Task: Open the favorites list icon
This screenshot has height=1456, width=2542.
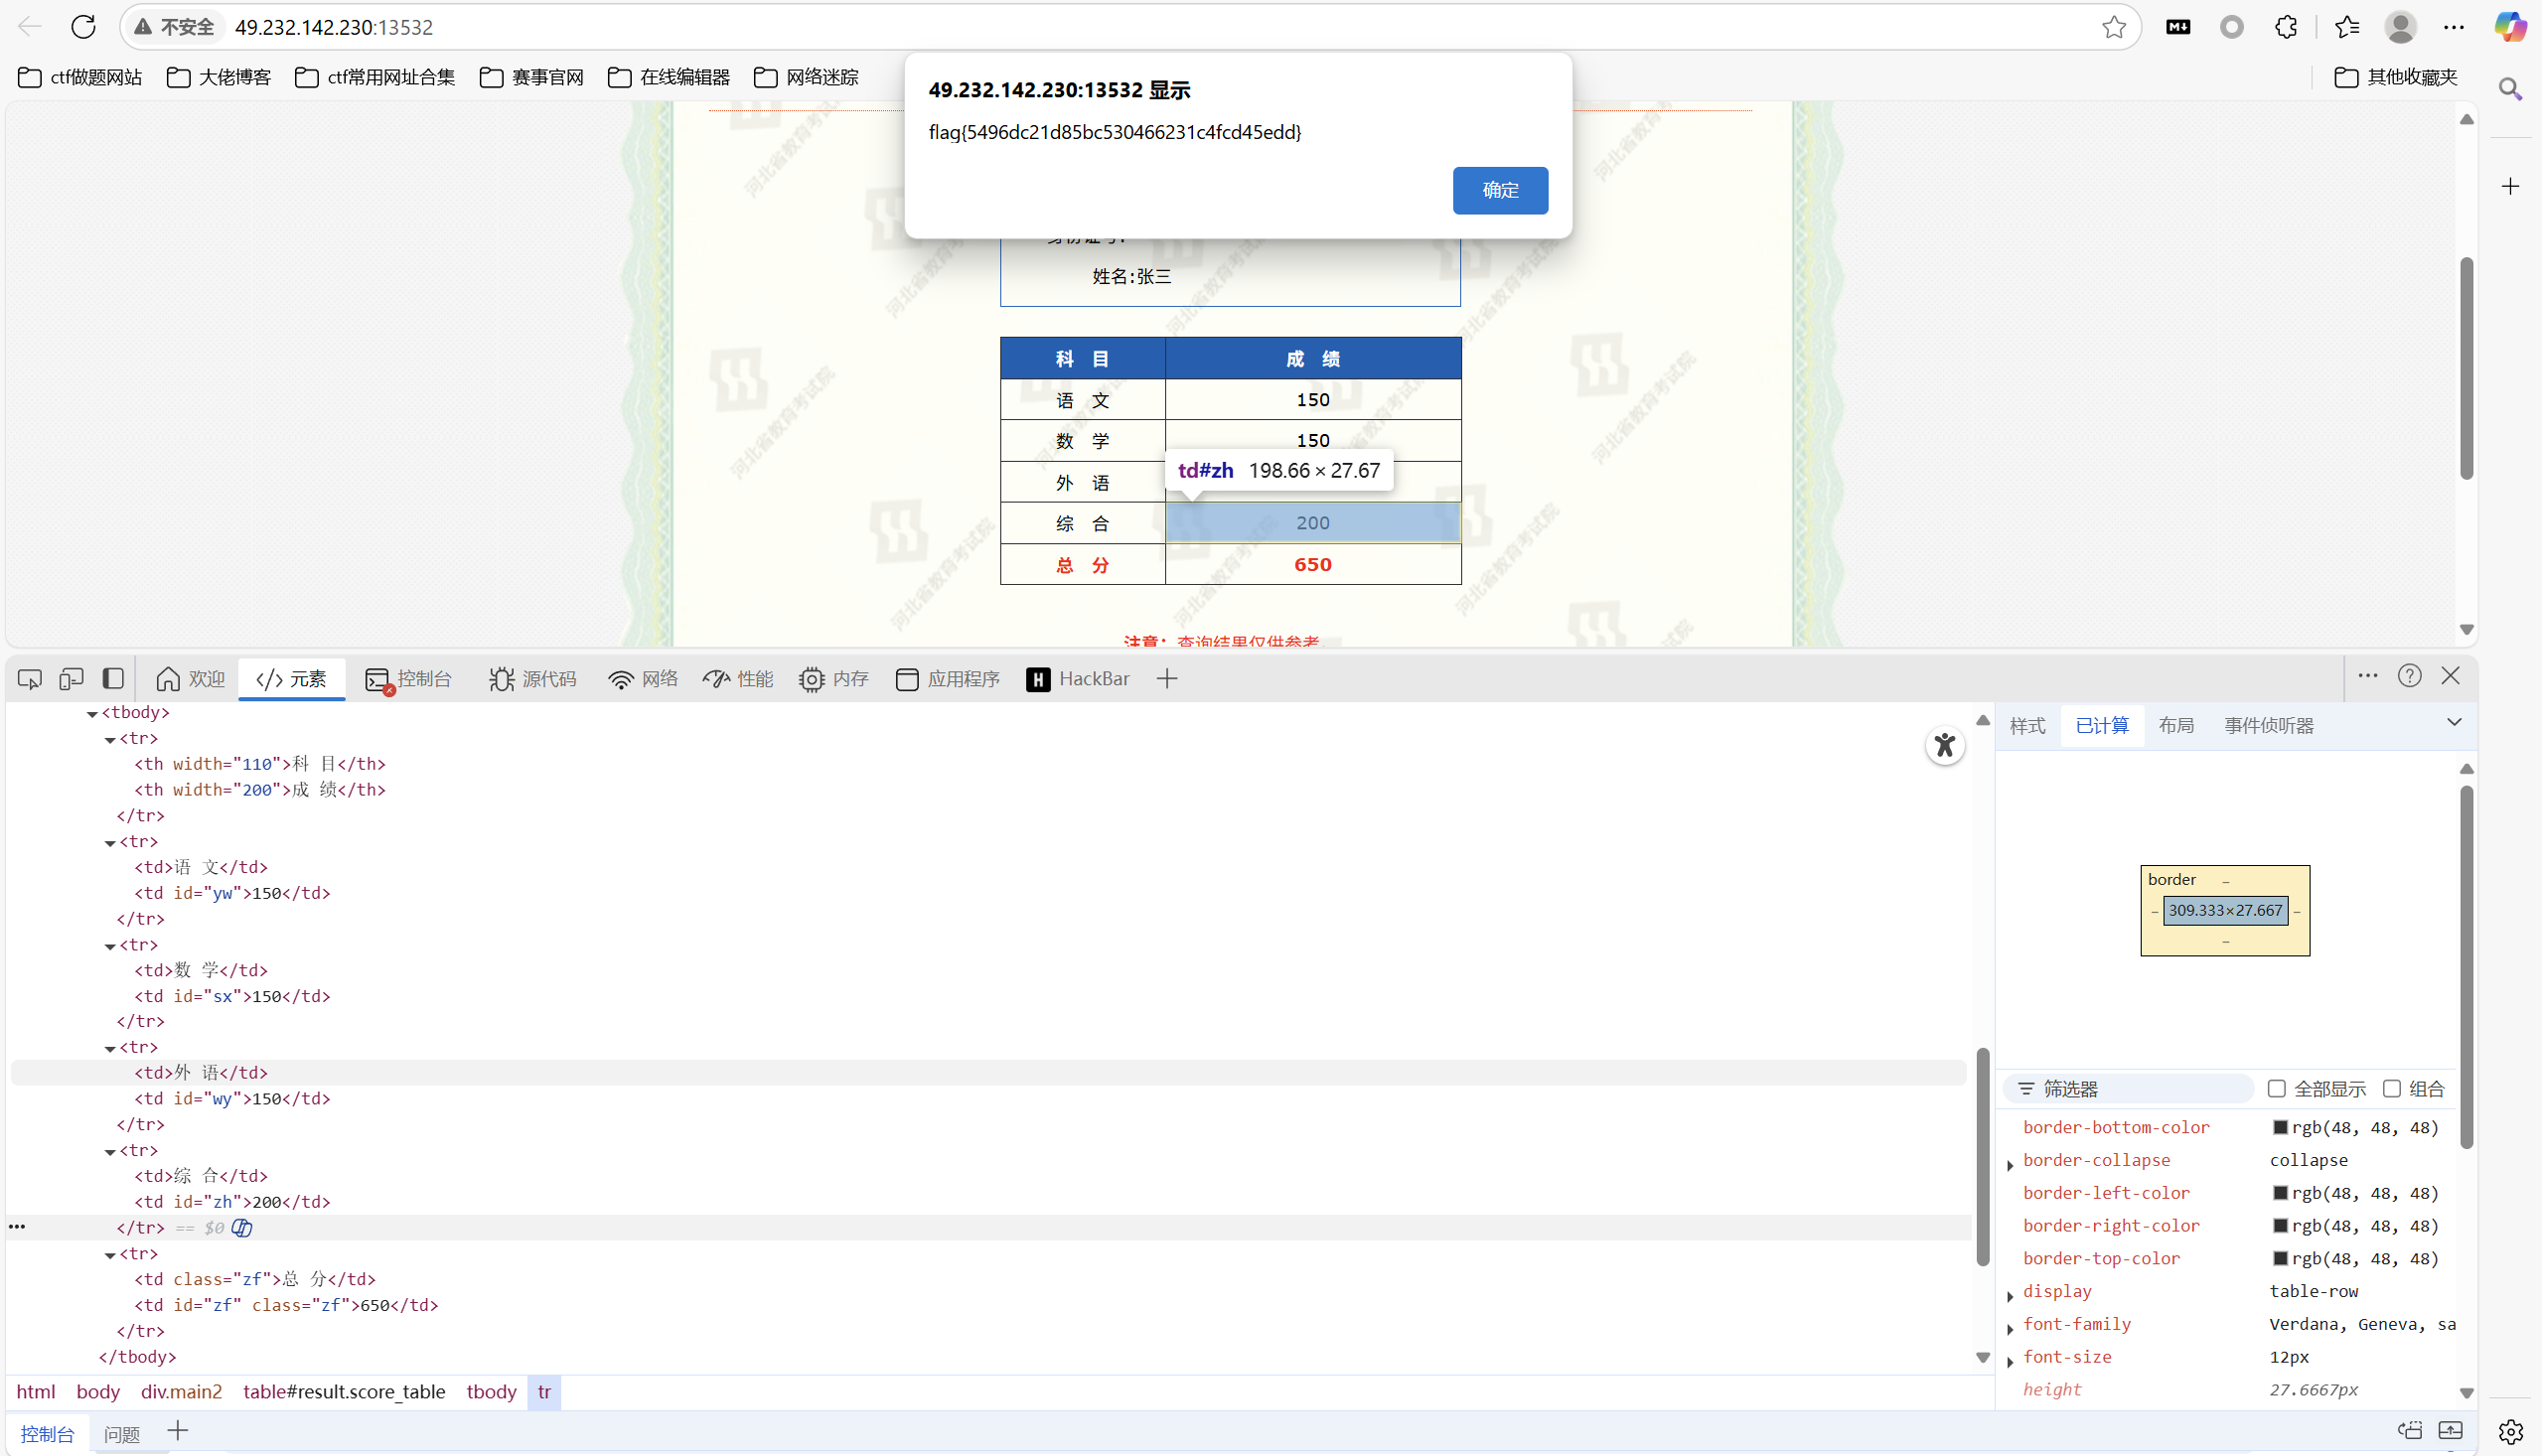Action: [x=2347, y=27]
